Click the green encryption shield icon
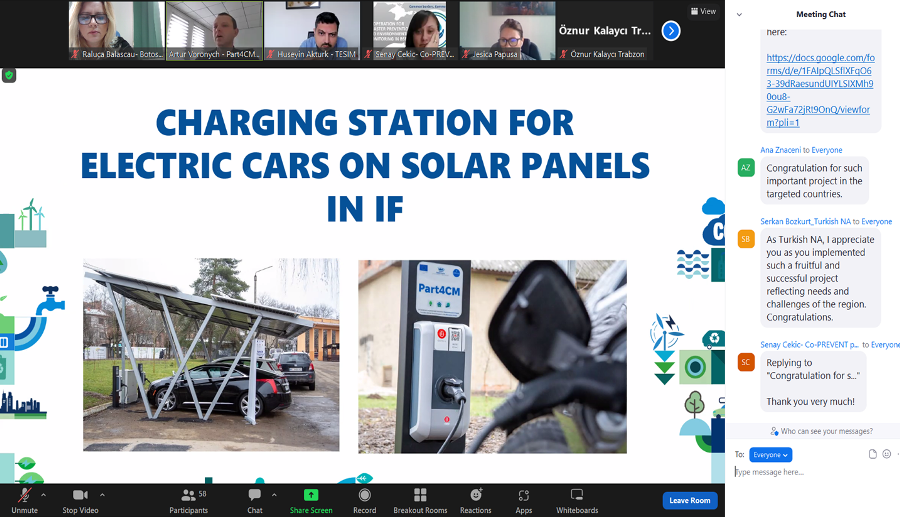 9,75
